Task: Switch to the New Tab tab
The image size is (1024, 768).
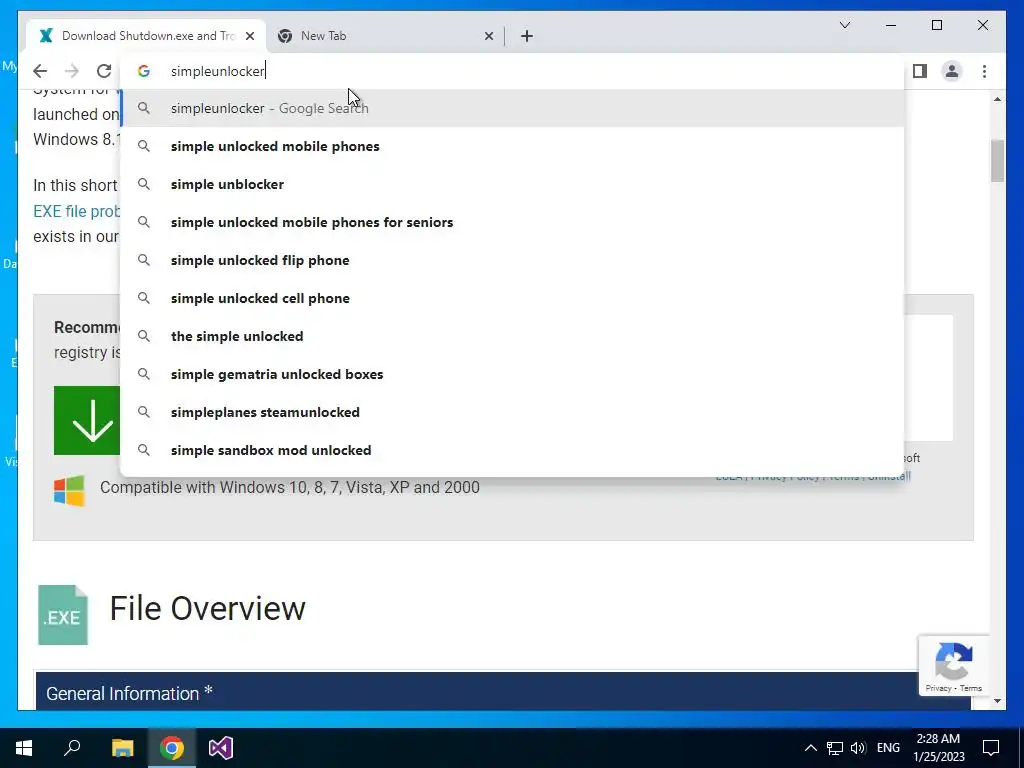Action: coord(385,36)
